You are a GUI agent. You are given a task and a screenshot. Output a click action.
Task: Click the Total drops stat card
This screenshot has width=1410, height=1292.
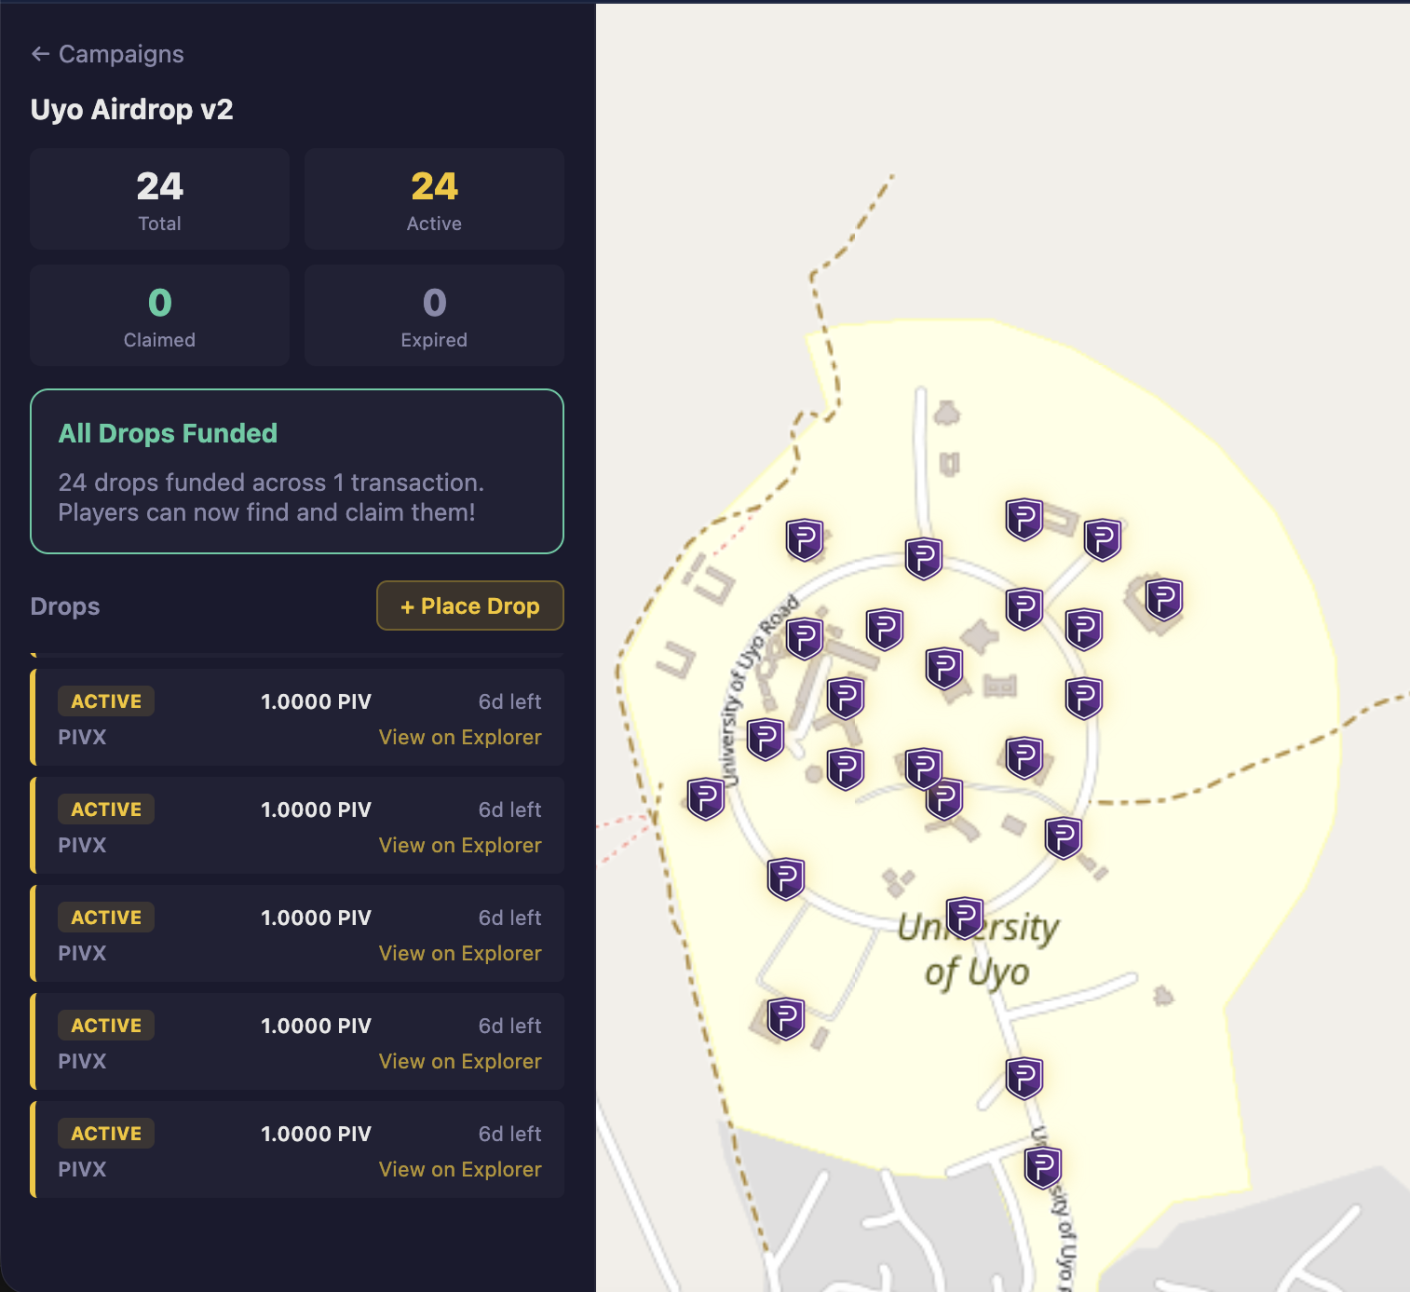(160, 199)
